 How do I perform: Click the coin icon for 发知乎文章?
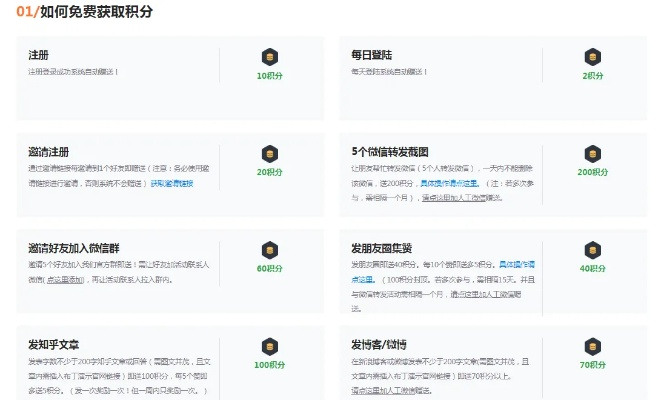(269, 346)
